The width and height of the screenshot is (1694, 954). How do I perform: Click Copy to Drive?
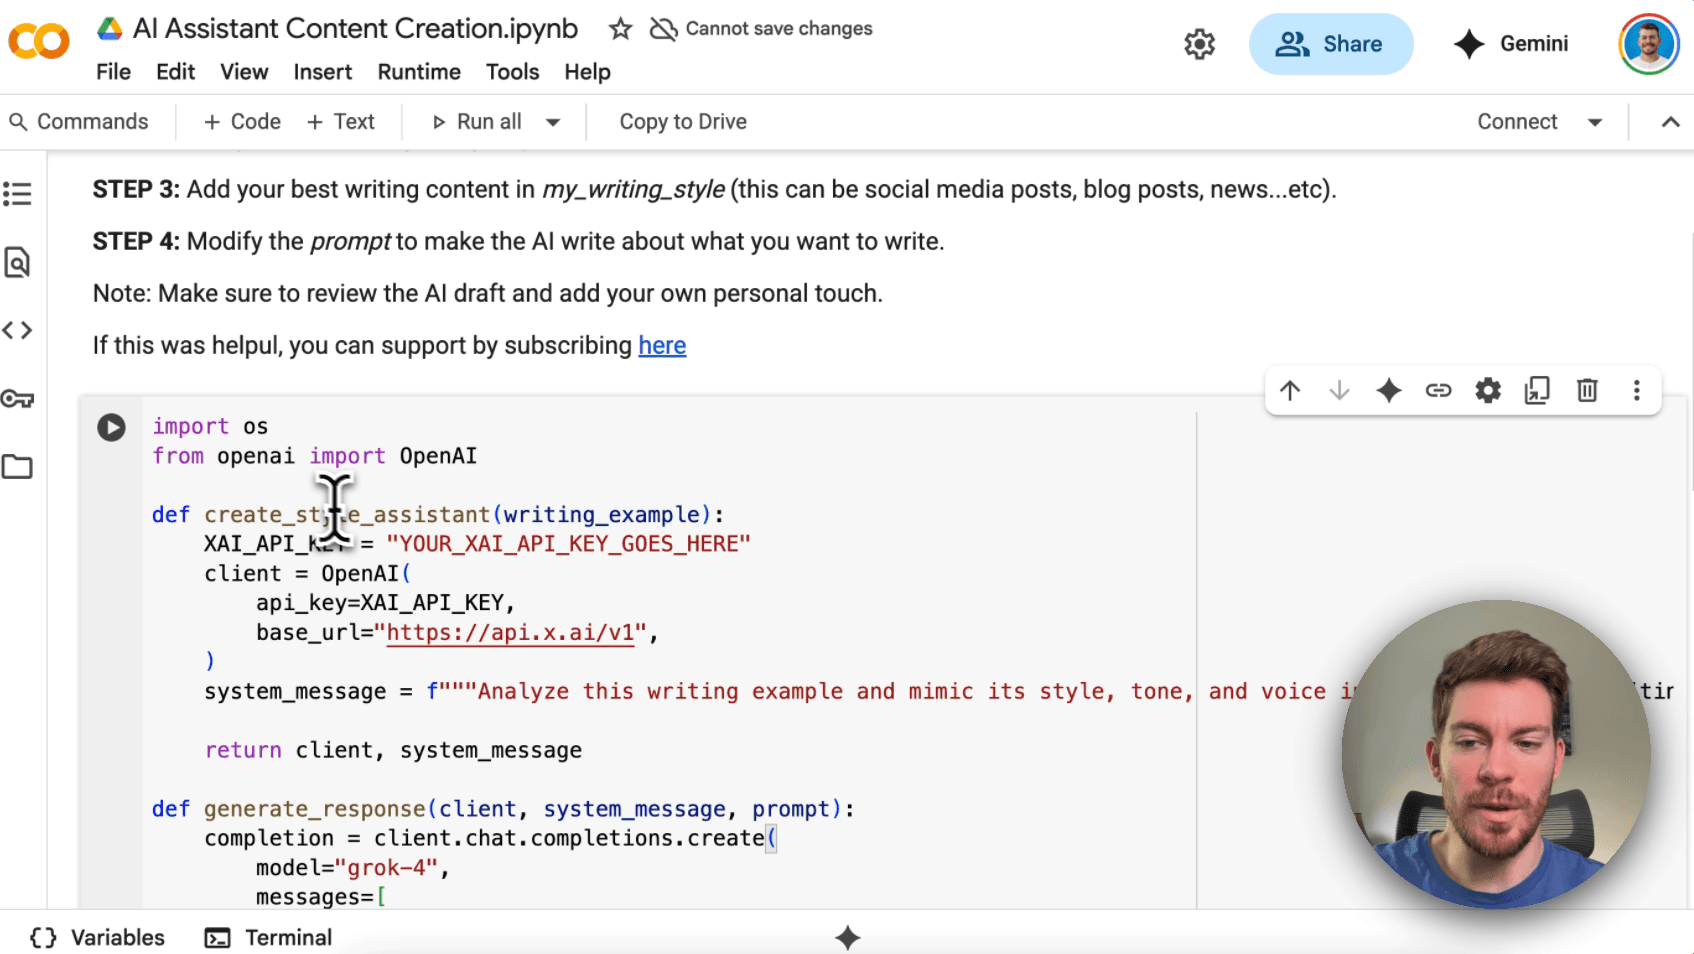[683, 122]
